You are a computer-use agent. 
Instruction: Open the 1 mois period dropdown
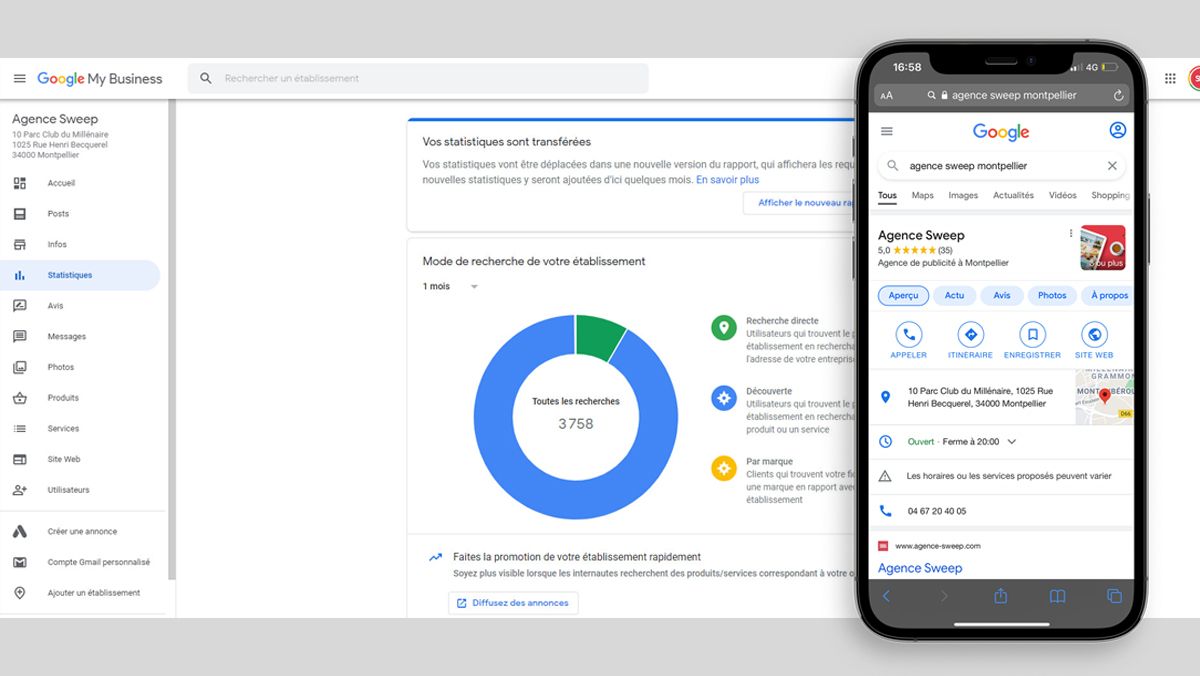pyautogui.click(x=451, y=287)
